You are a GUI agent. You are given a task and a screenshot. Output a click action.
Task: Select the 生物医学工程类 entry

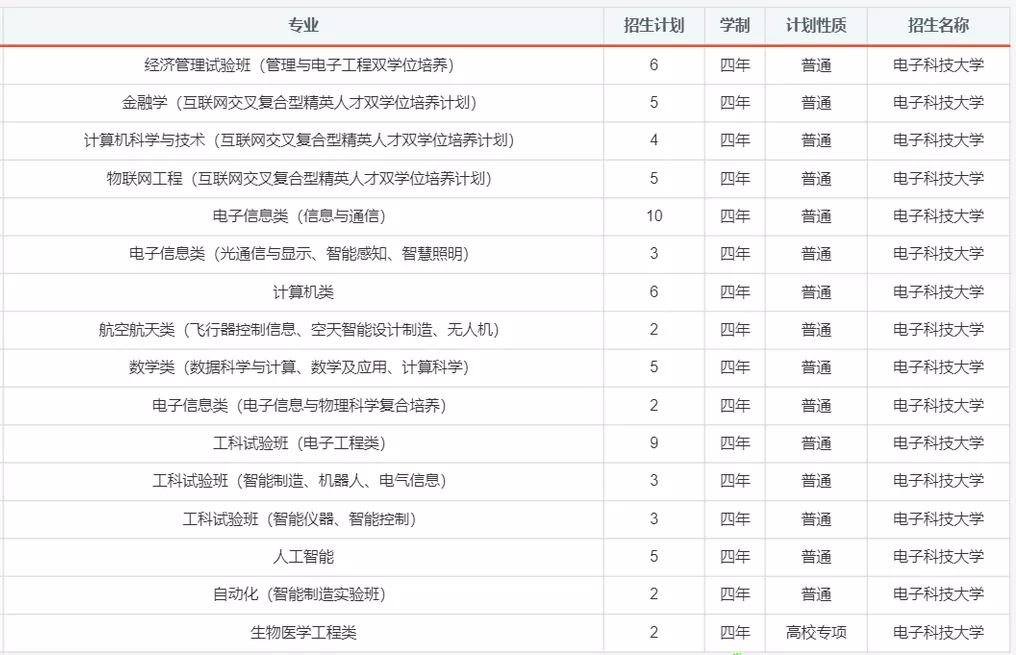[x=304, y=632]
